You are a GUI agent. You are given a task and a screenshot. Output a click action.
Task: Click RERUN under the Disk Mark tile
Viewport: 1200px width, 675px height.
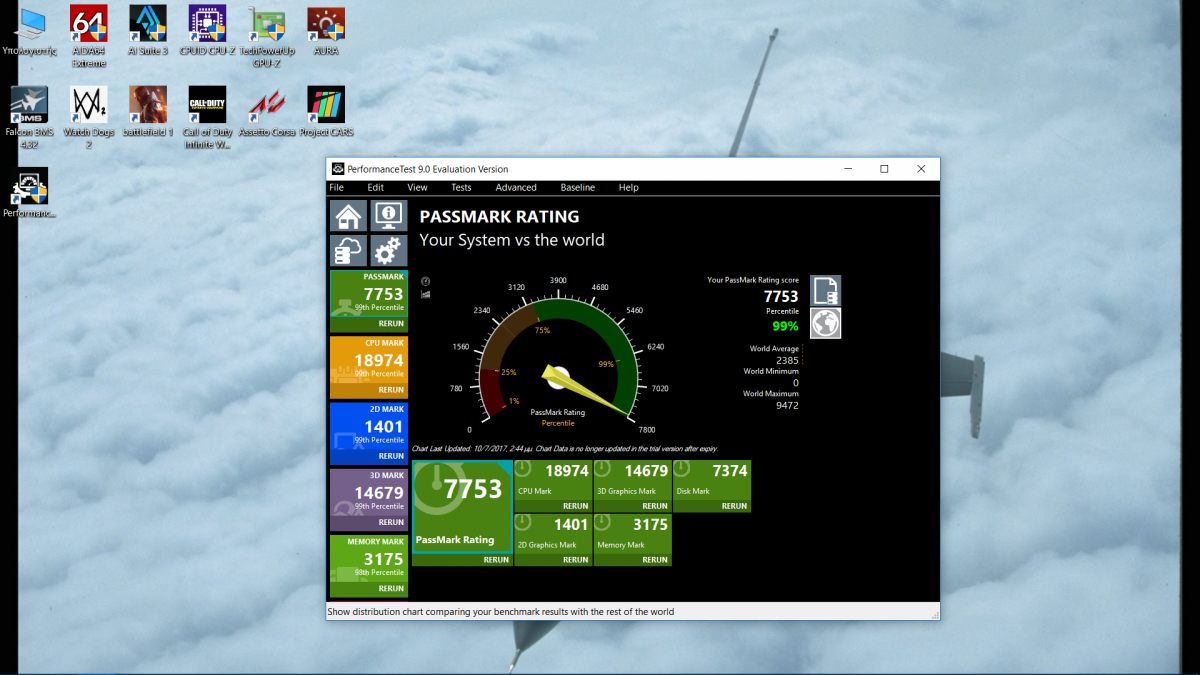(734, 506)
